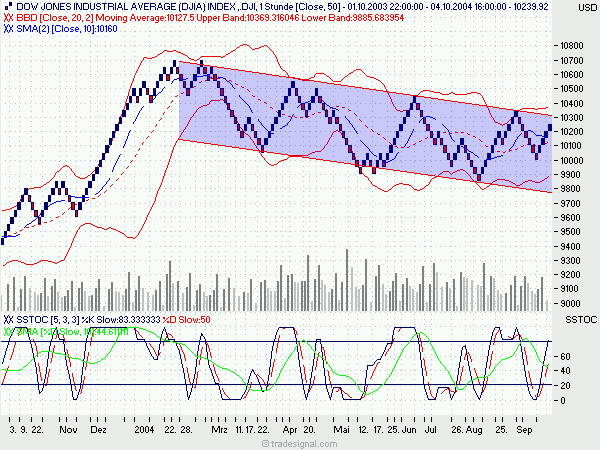Click the 10500 price axis label

click(572, 89)
